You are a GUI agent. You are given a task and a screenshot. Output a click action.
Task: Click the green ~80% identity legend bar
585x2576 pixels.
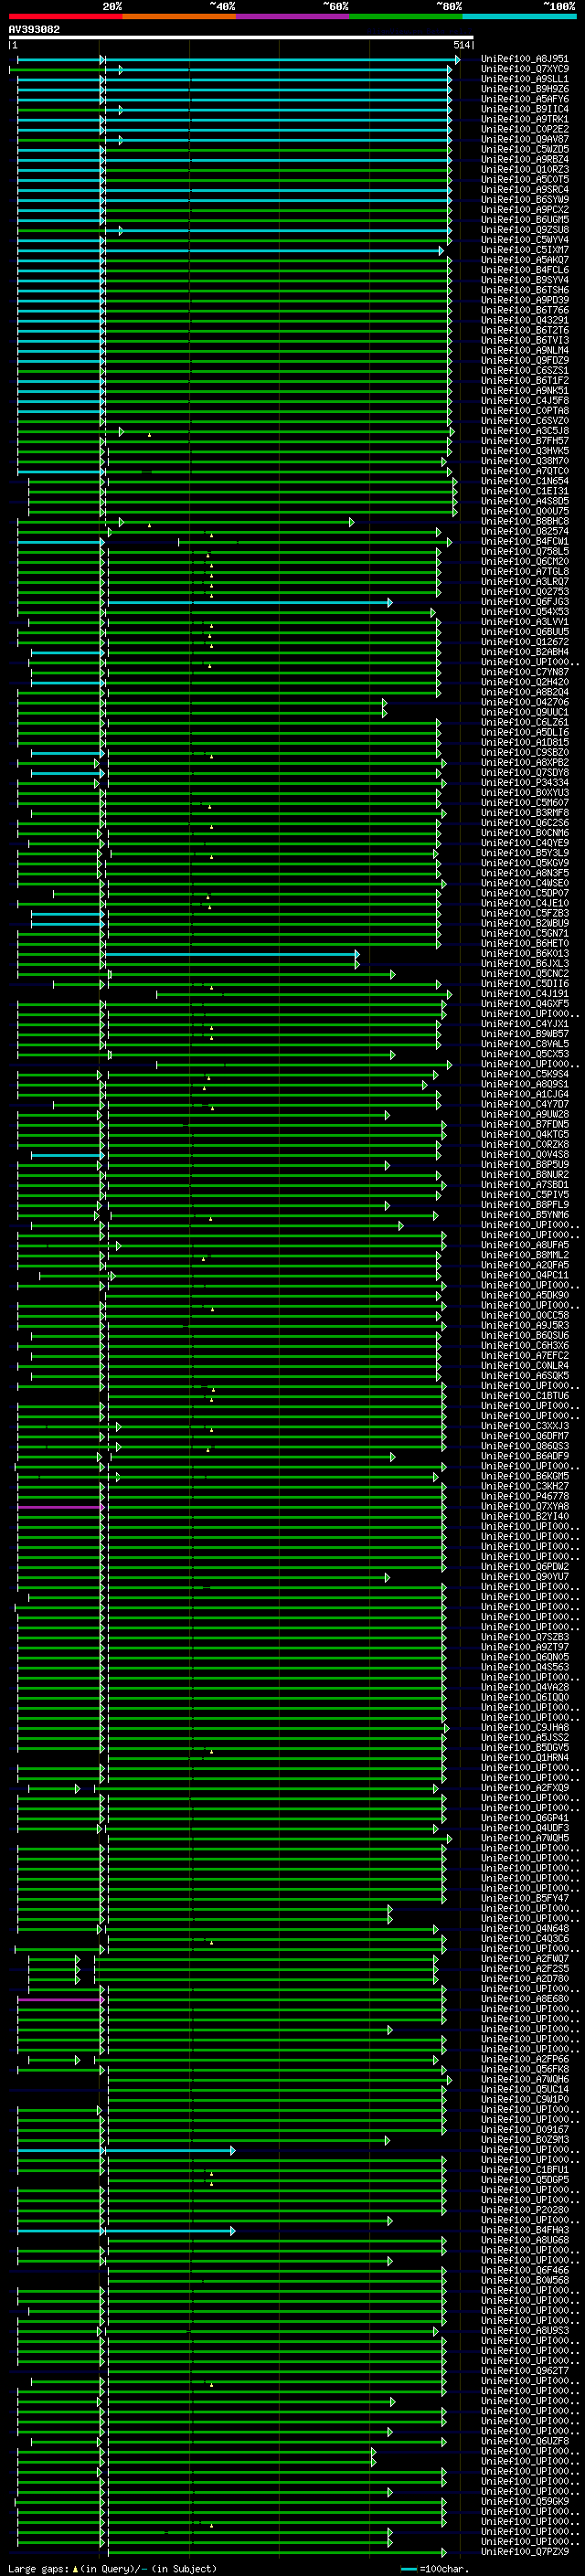point(406,16)
